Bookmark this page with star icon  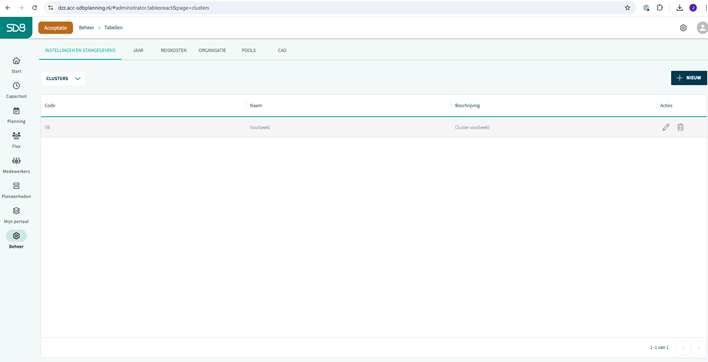pos(627,8)
